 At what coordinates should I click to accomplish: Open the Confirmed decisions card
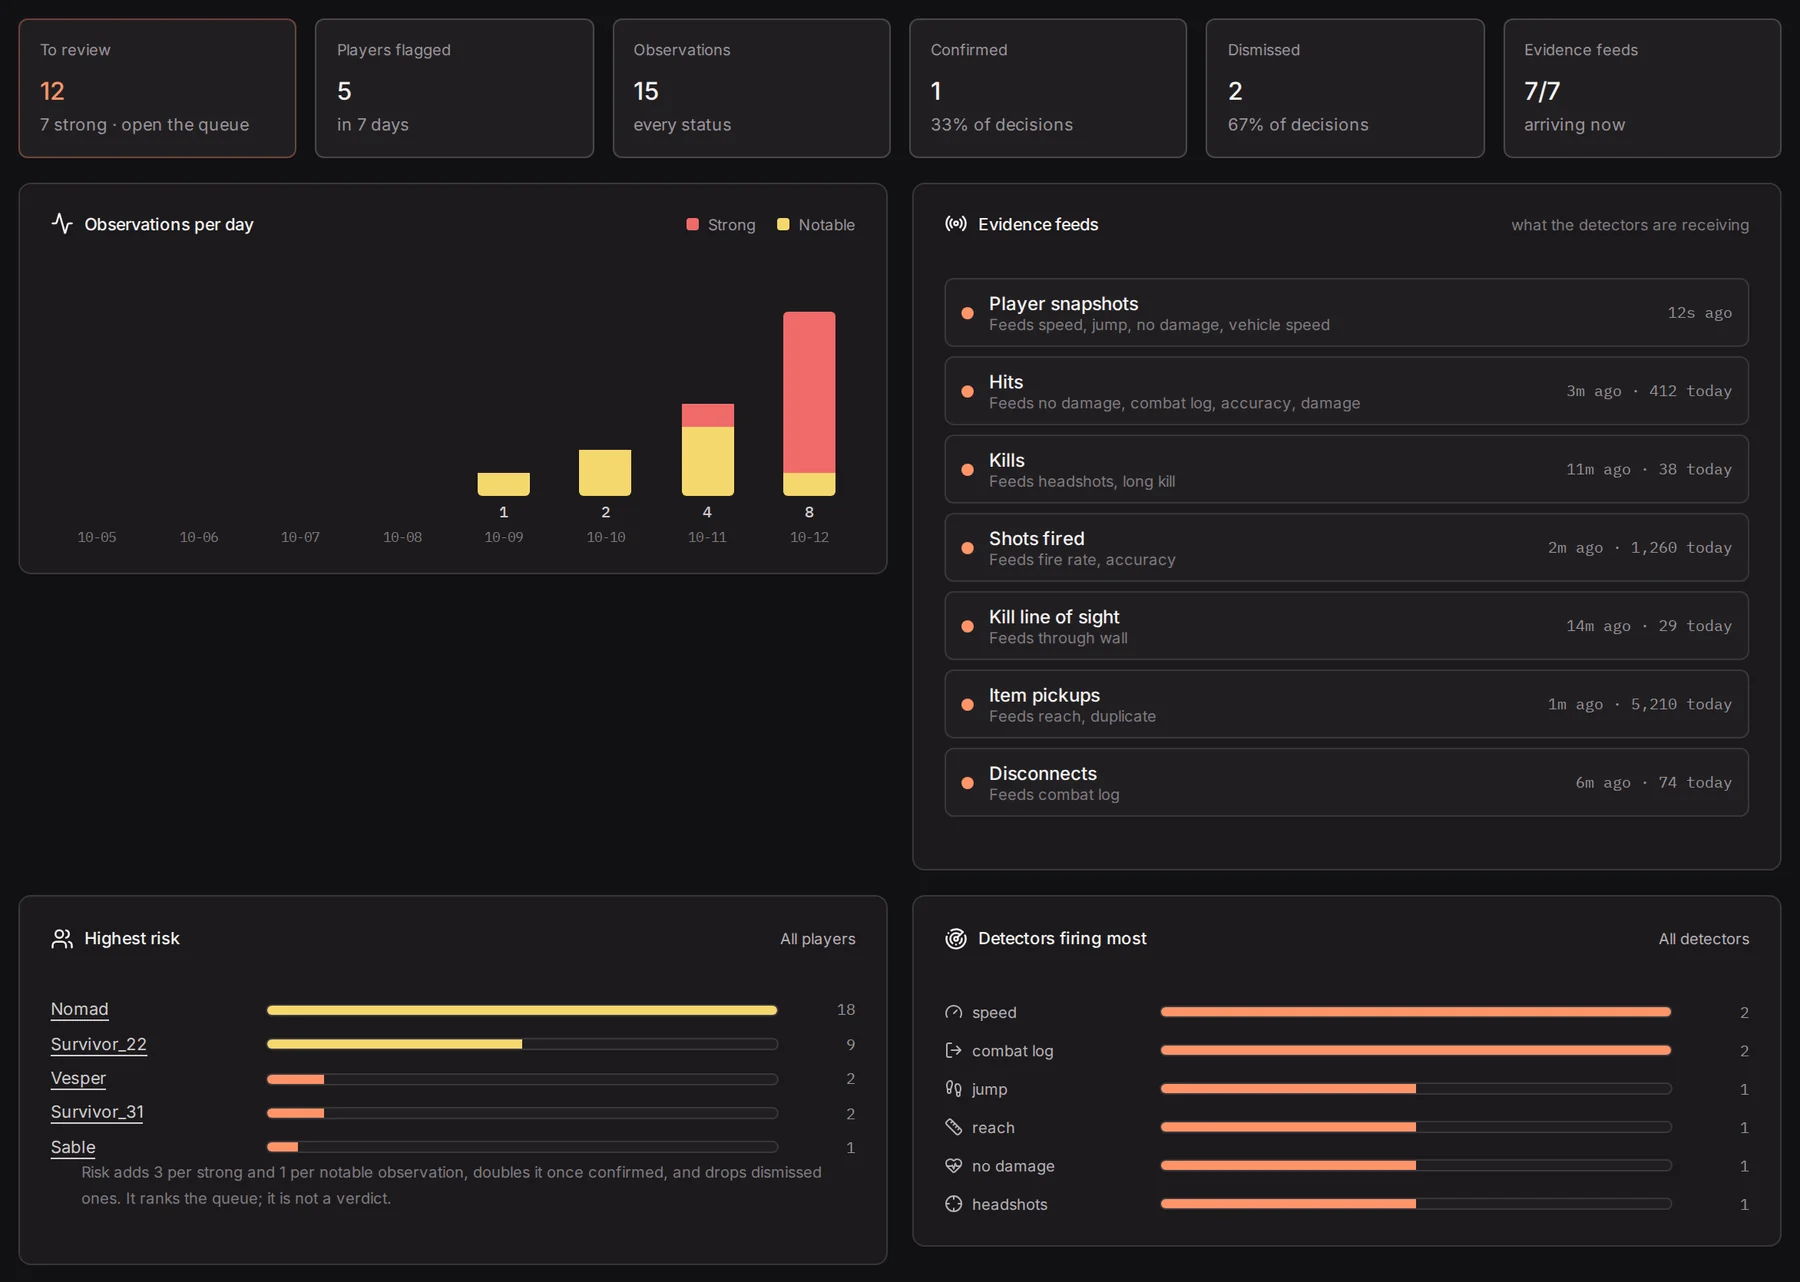(1048, 88)
